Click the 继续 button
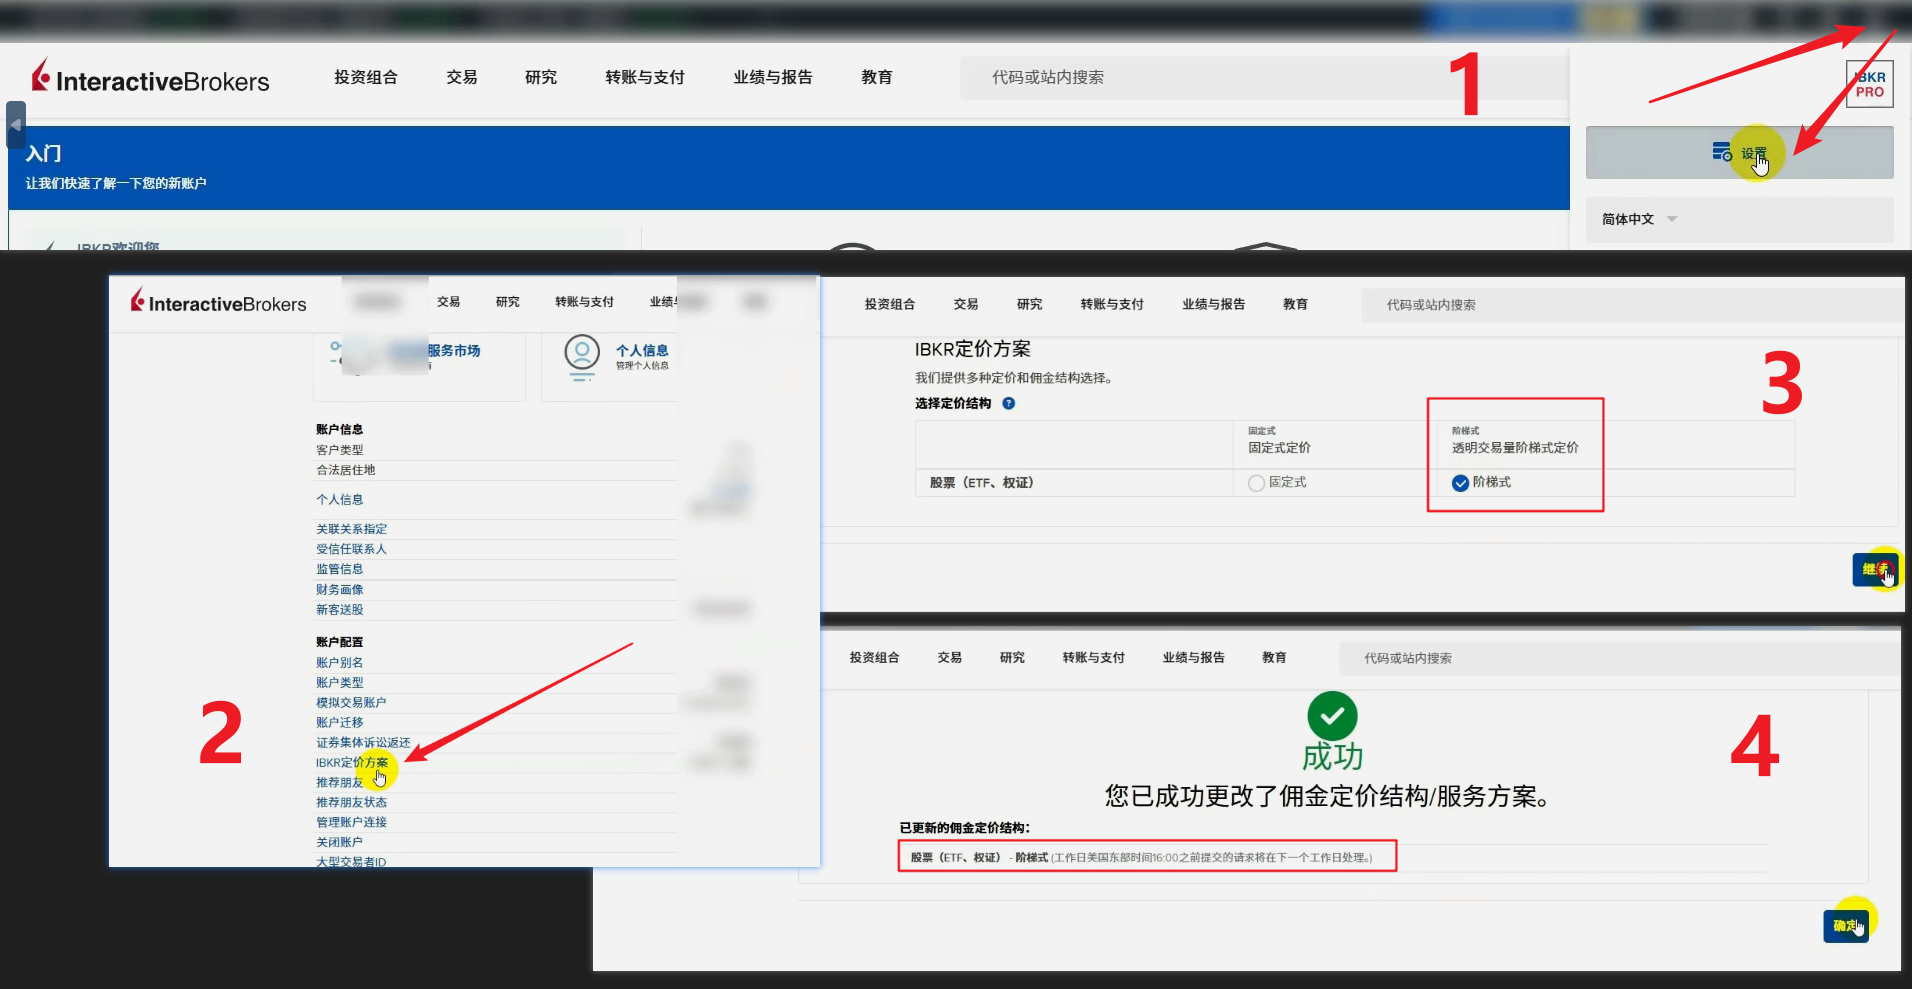 pos(1875,569)
